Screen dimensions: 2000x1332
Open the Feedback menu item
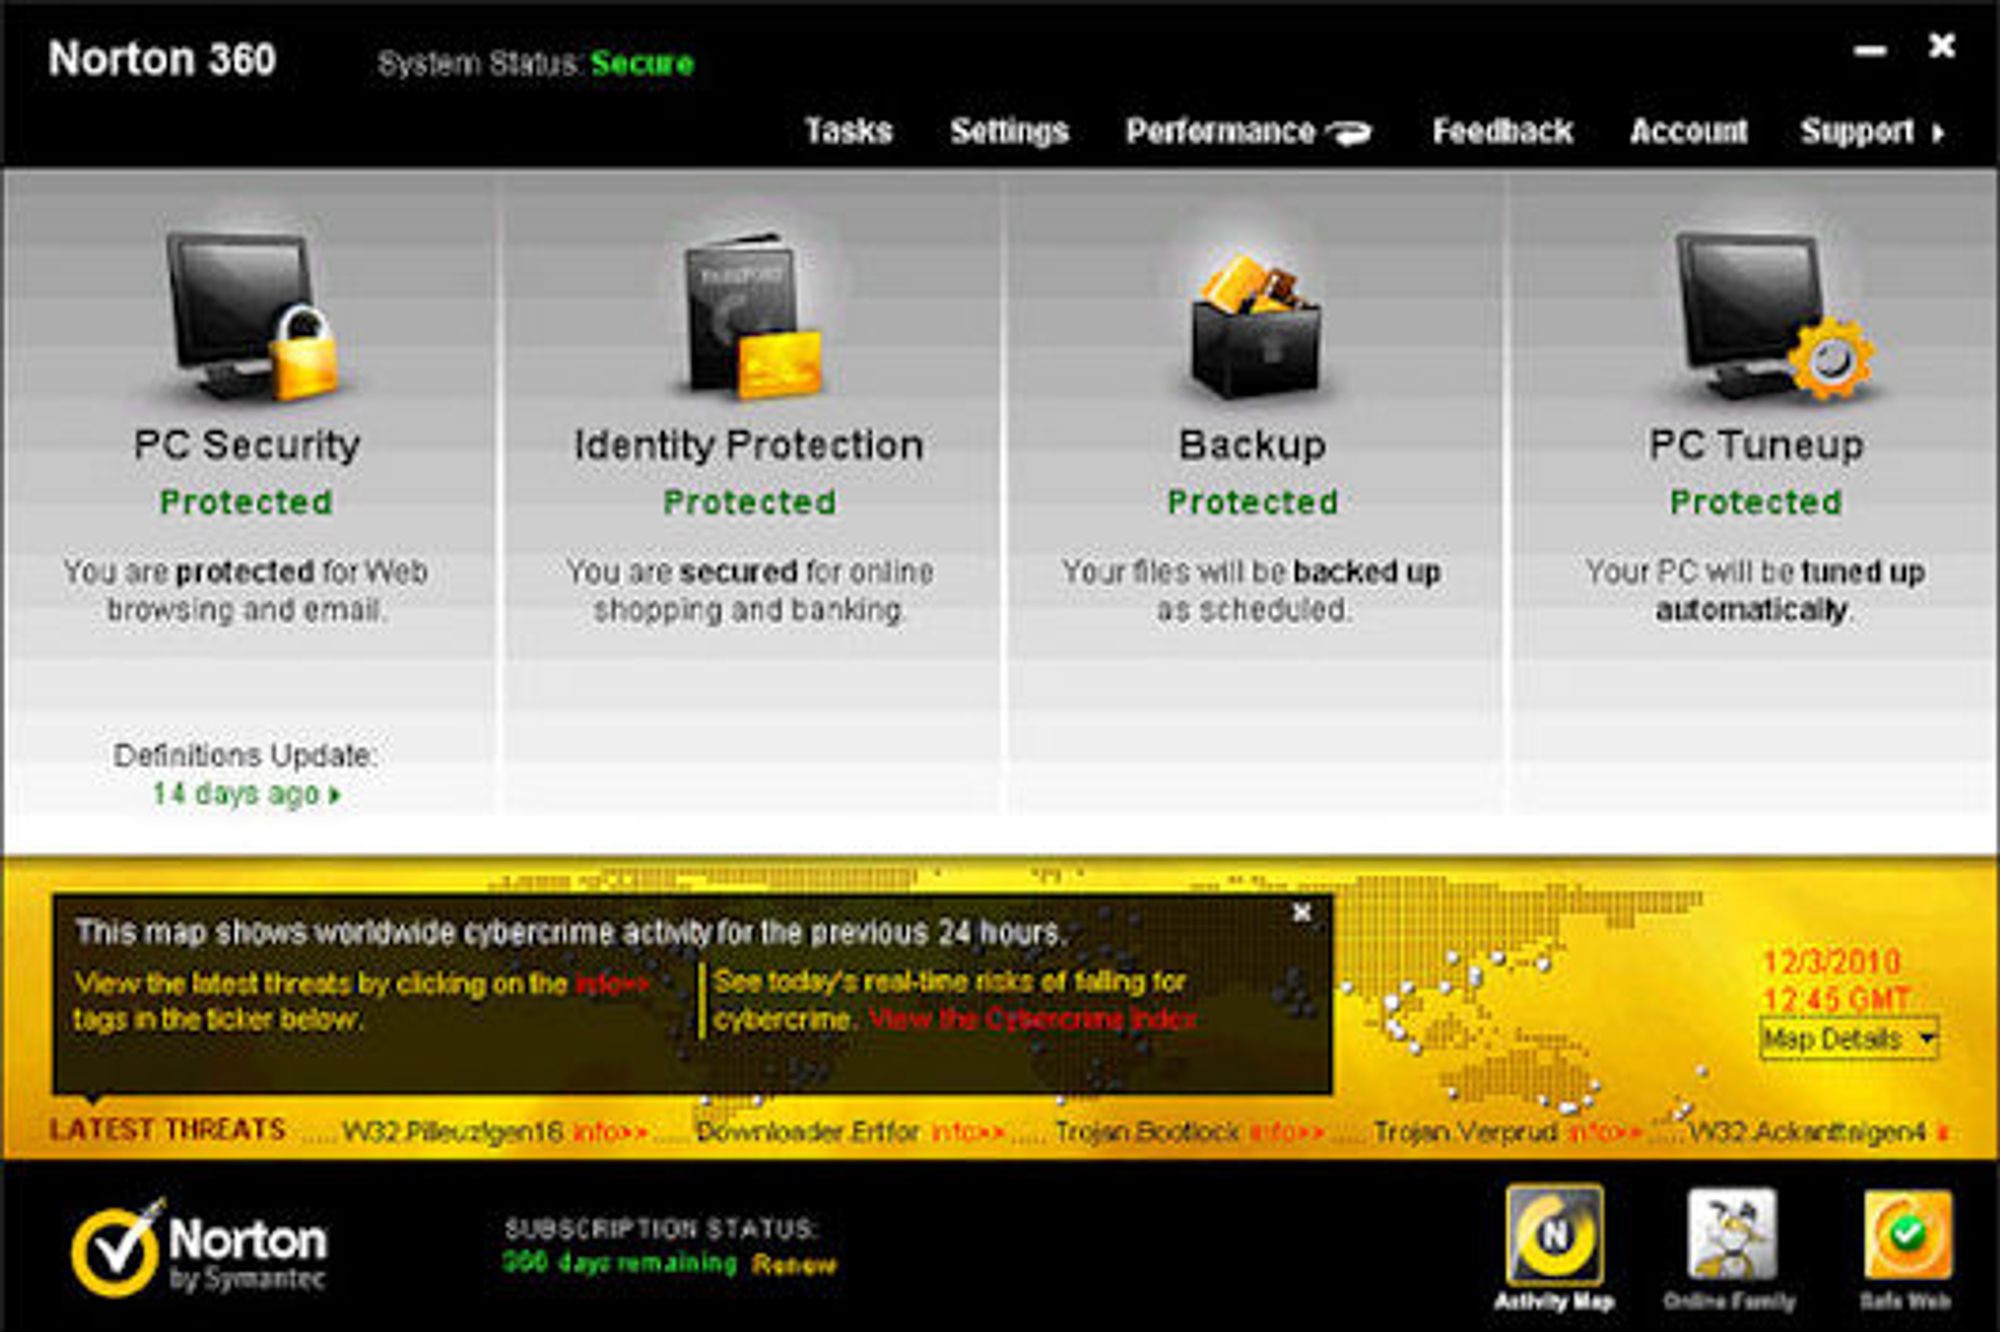pos(1502,131)
